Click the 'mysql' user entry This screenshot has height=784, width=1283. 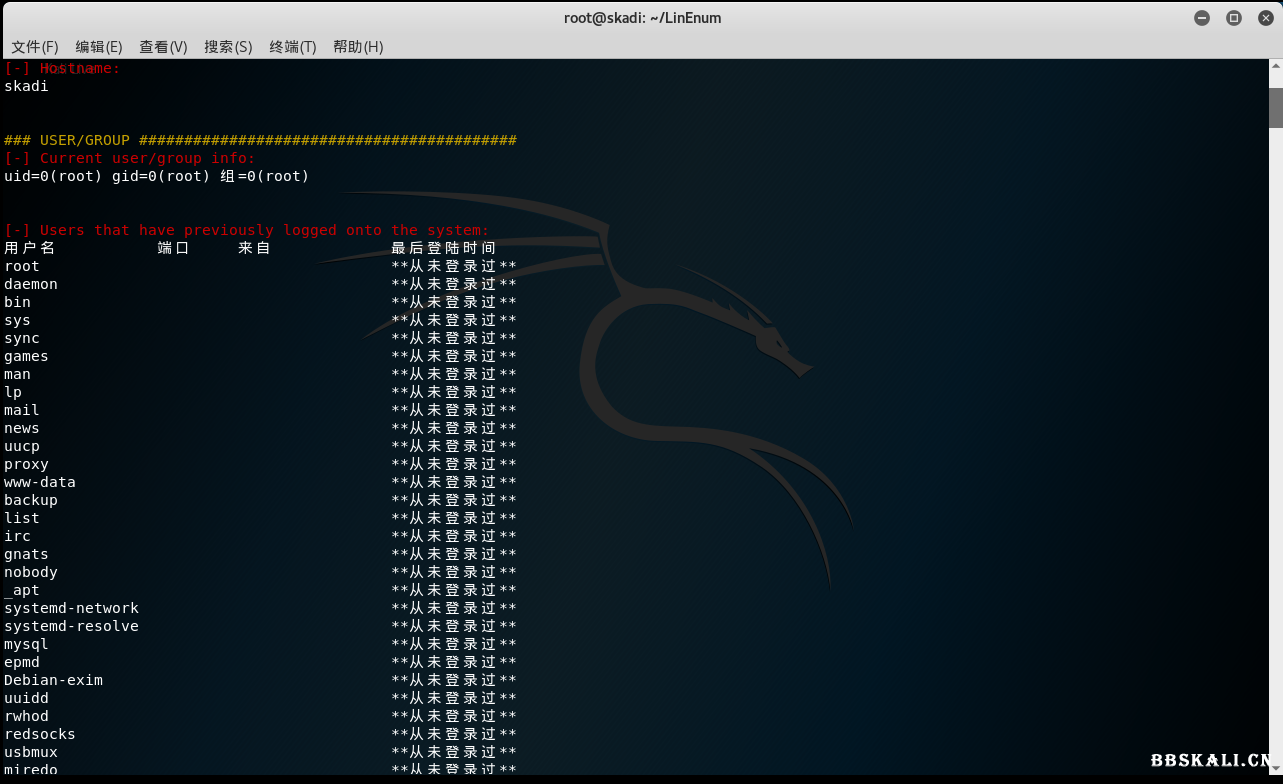point(26,644)
